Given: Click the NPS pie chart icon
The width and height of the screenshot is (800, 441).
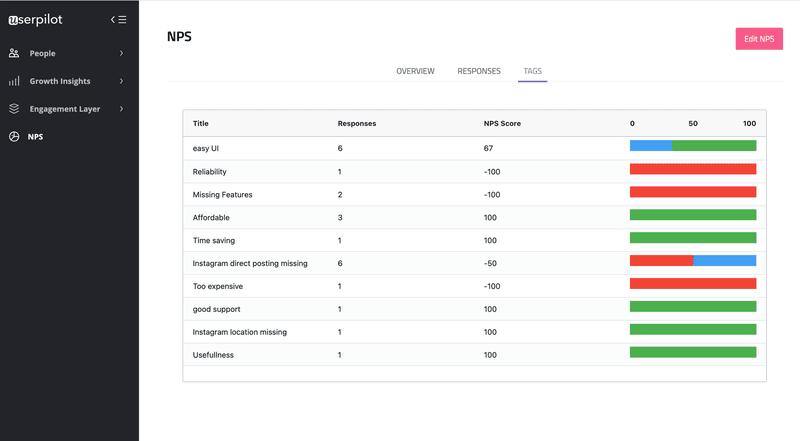Looking at the screenshot, I should point(14,136).
